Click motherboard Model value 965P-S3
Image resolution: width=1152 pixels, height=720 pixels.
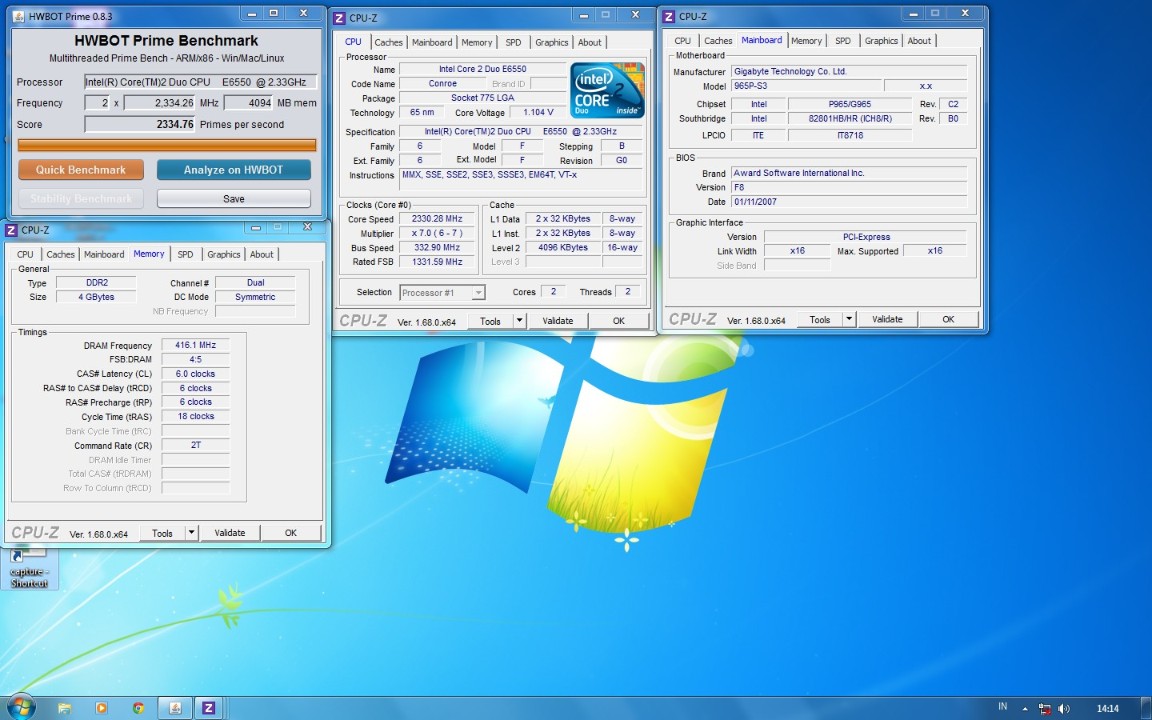[806, 86]
